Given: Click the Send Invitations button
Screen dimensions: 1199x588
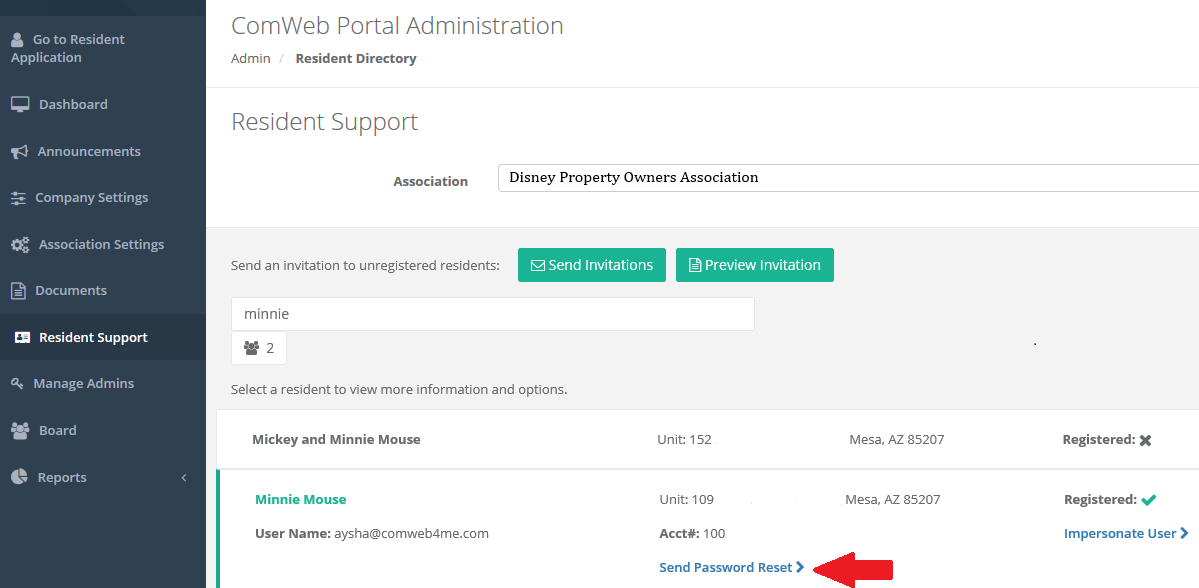Looking at the screenshot, I should pyautogui.click(x=592, y=265).
